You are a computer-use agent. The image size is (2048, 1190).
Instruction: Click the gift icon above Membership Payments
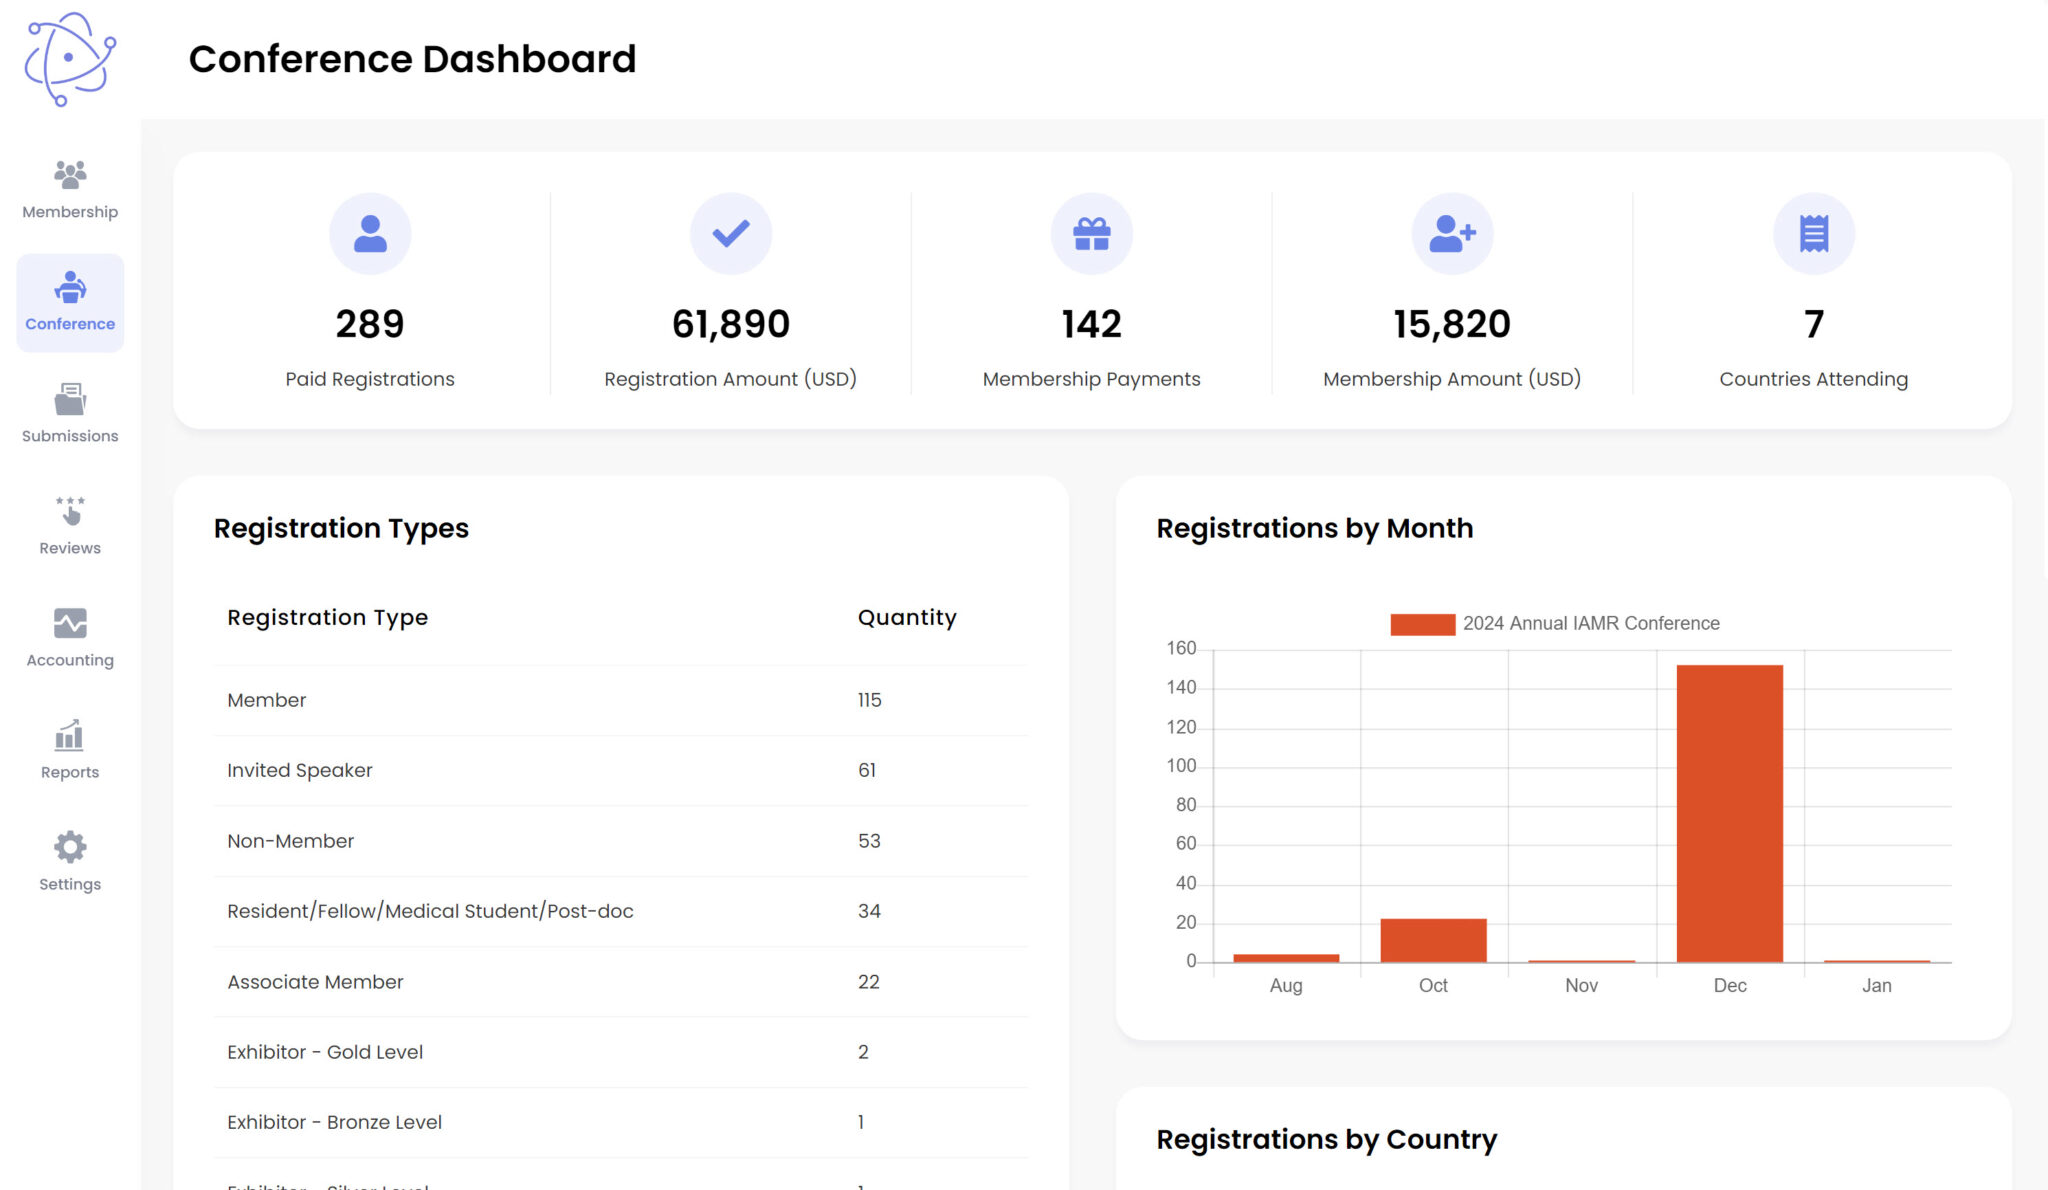point(1091,232)
